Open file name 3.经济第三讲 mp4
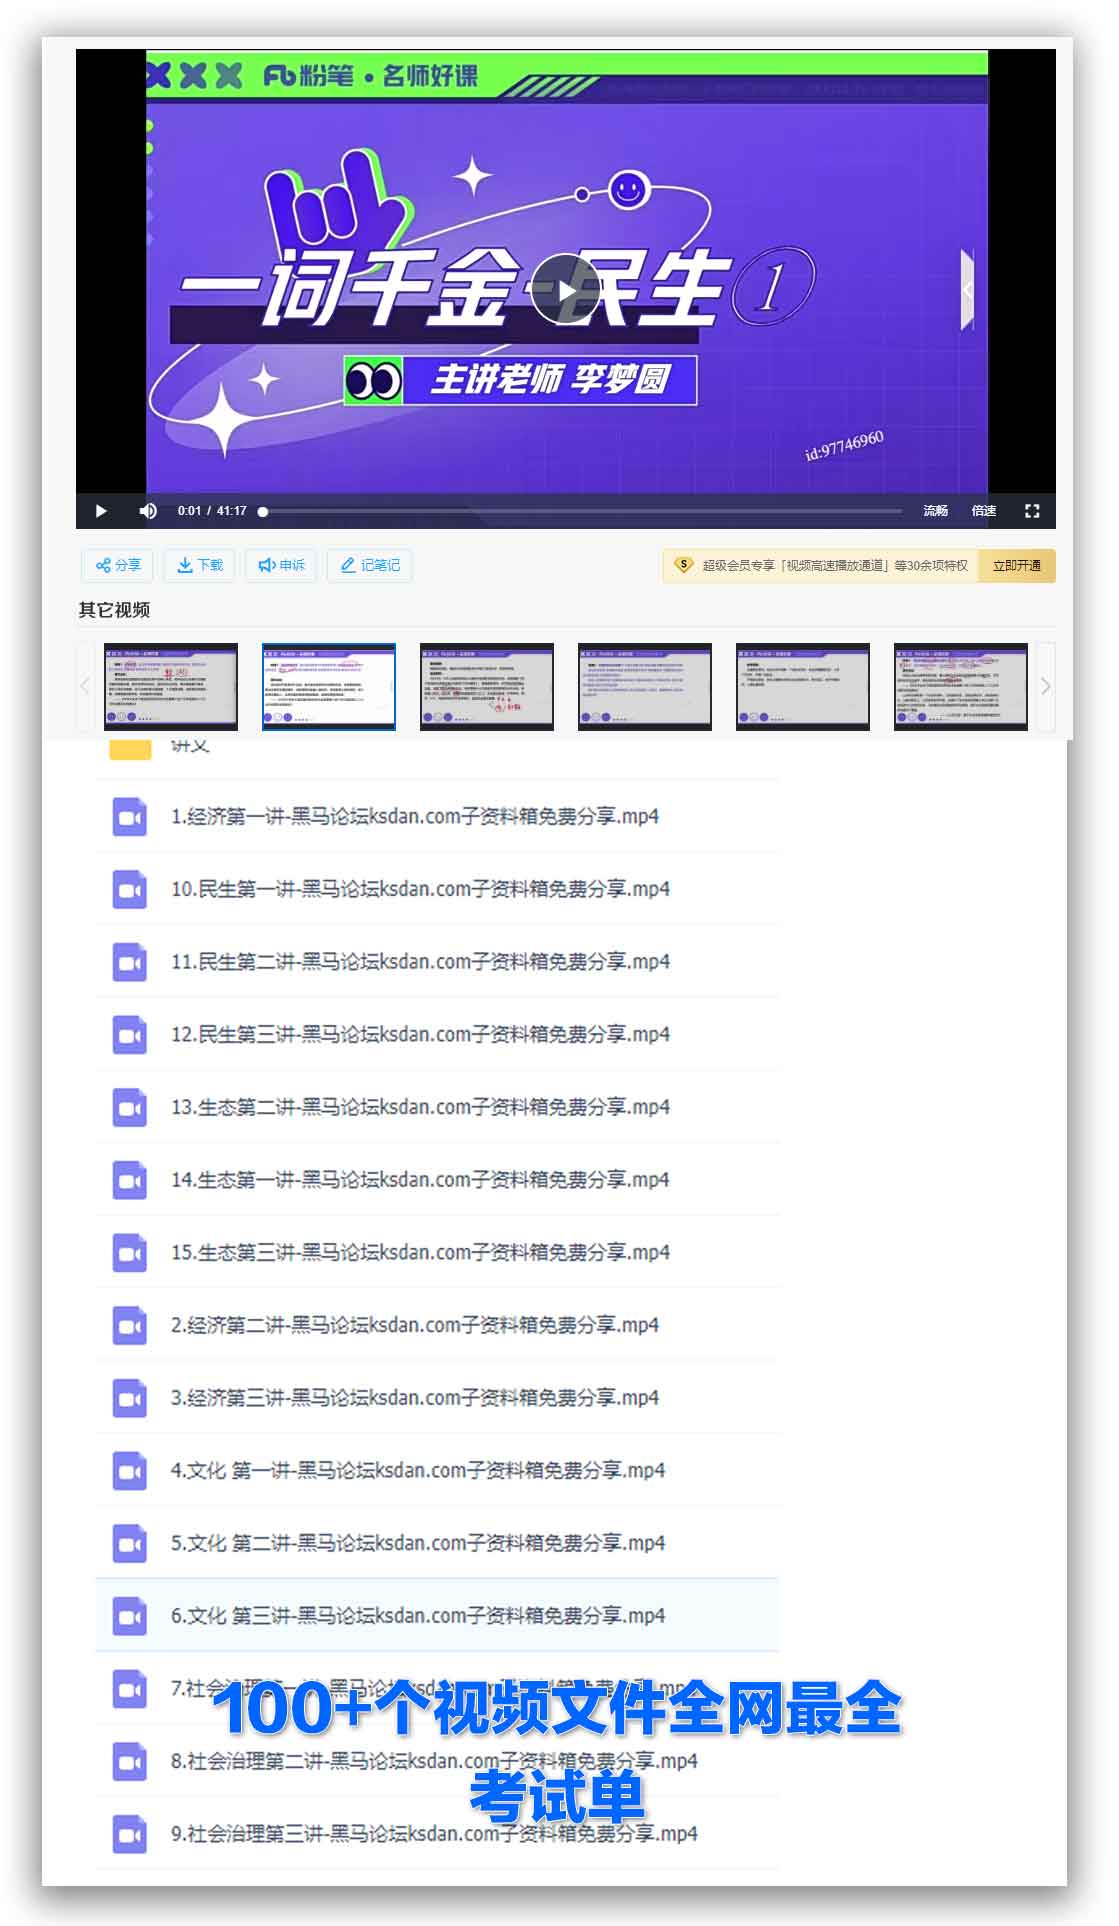Viewport: 1119px width, 1926px height. (x=415, y=1398)
